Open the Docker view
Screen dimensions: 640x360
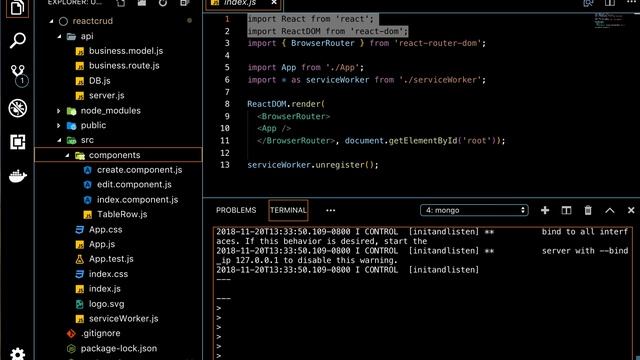[x=18, y=176]
